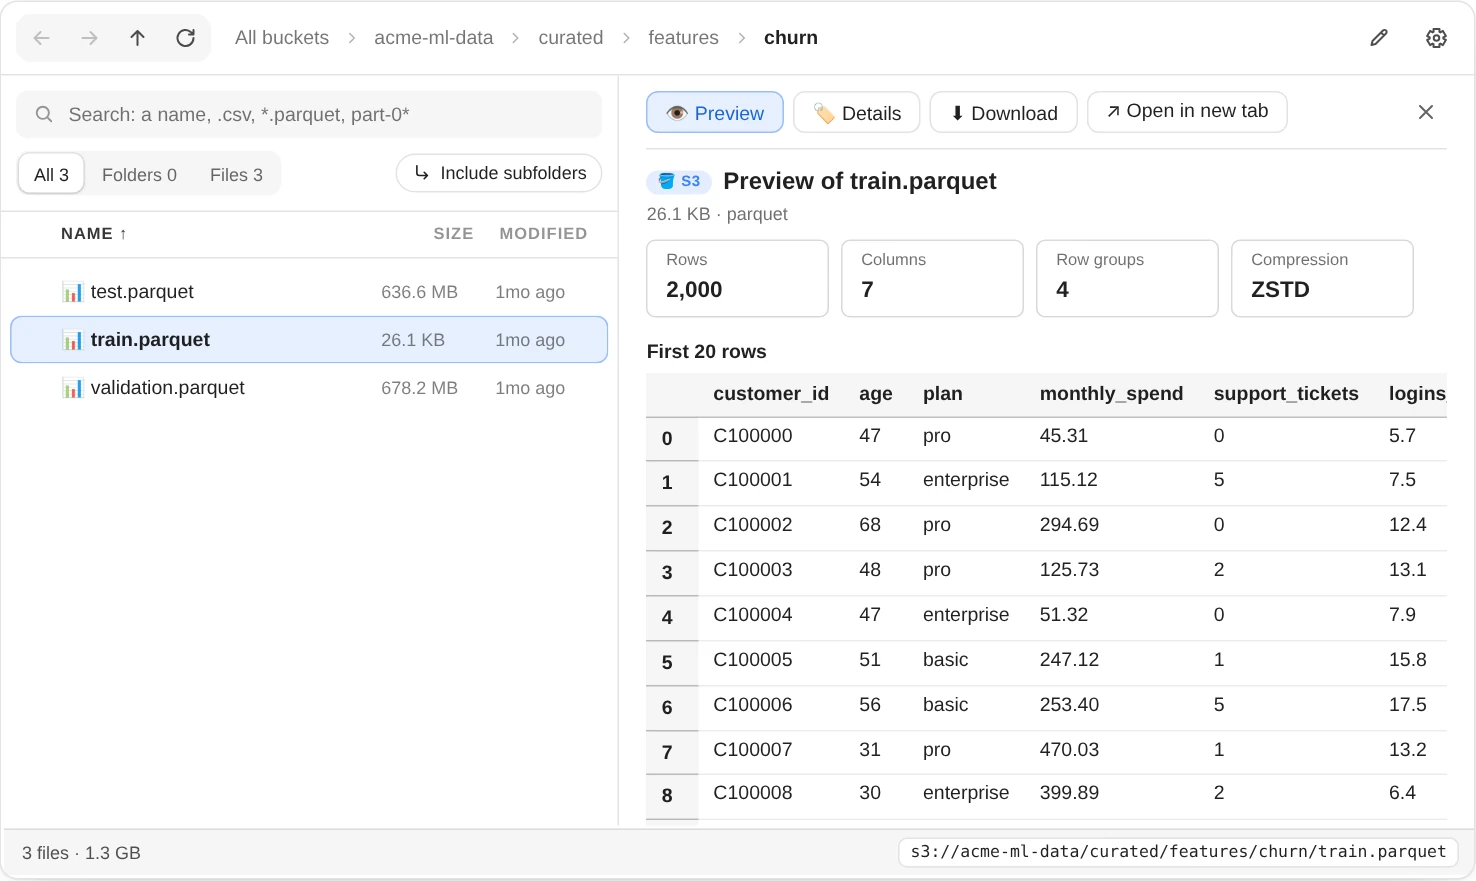Go back with the left arrow icon

tap(42, 38)
